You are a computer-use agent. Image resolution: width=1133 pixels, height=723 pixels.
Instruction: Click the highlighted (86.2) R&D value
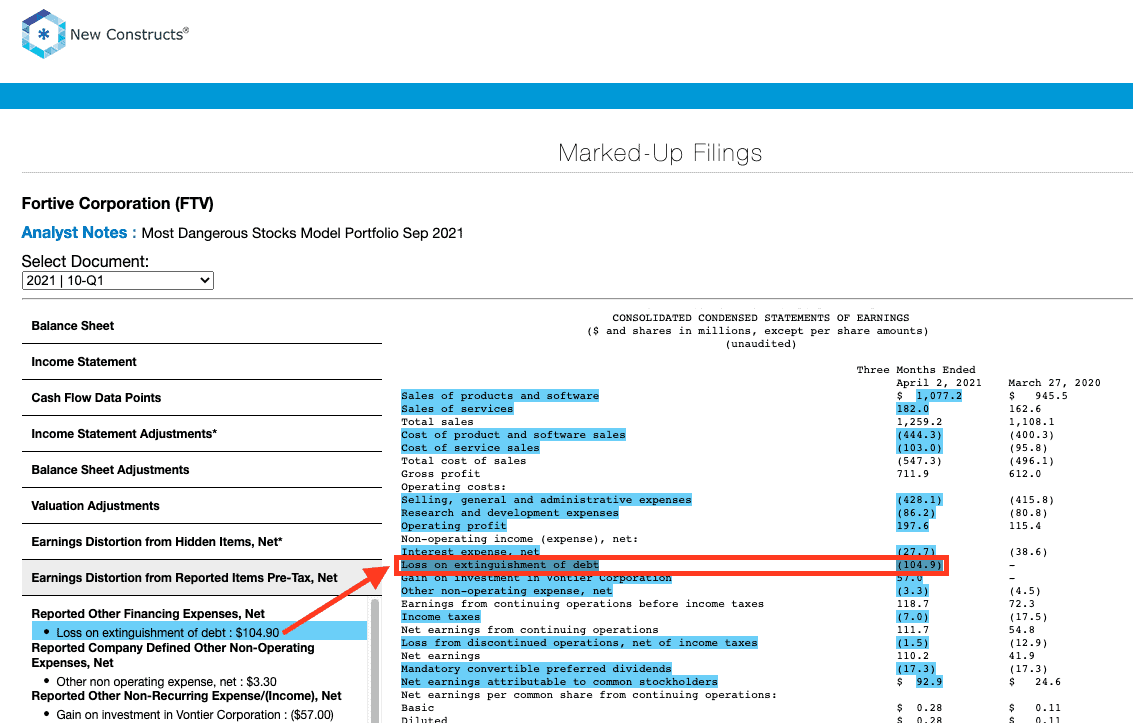click(x=916, y=513)
